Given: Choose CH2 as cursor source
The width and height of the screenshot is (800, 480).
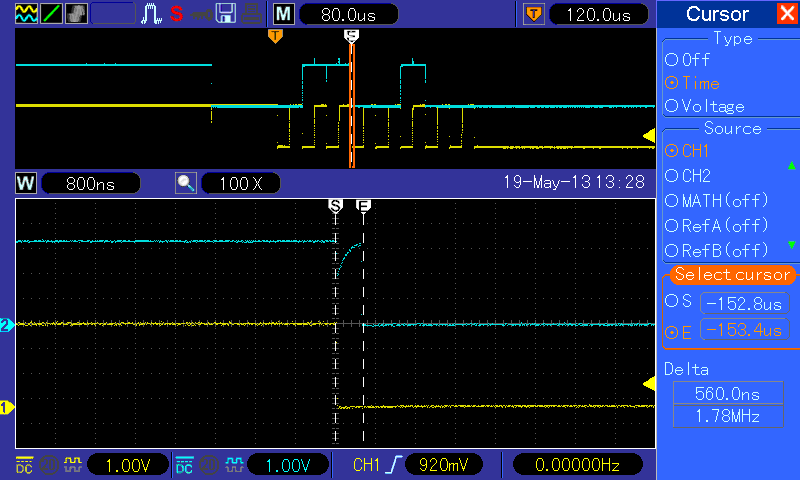Looking at the screenshot, I should [x=688, y=175].
